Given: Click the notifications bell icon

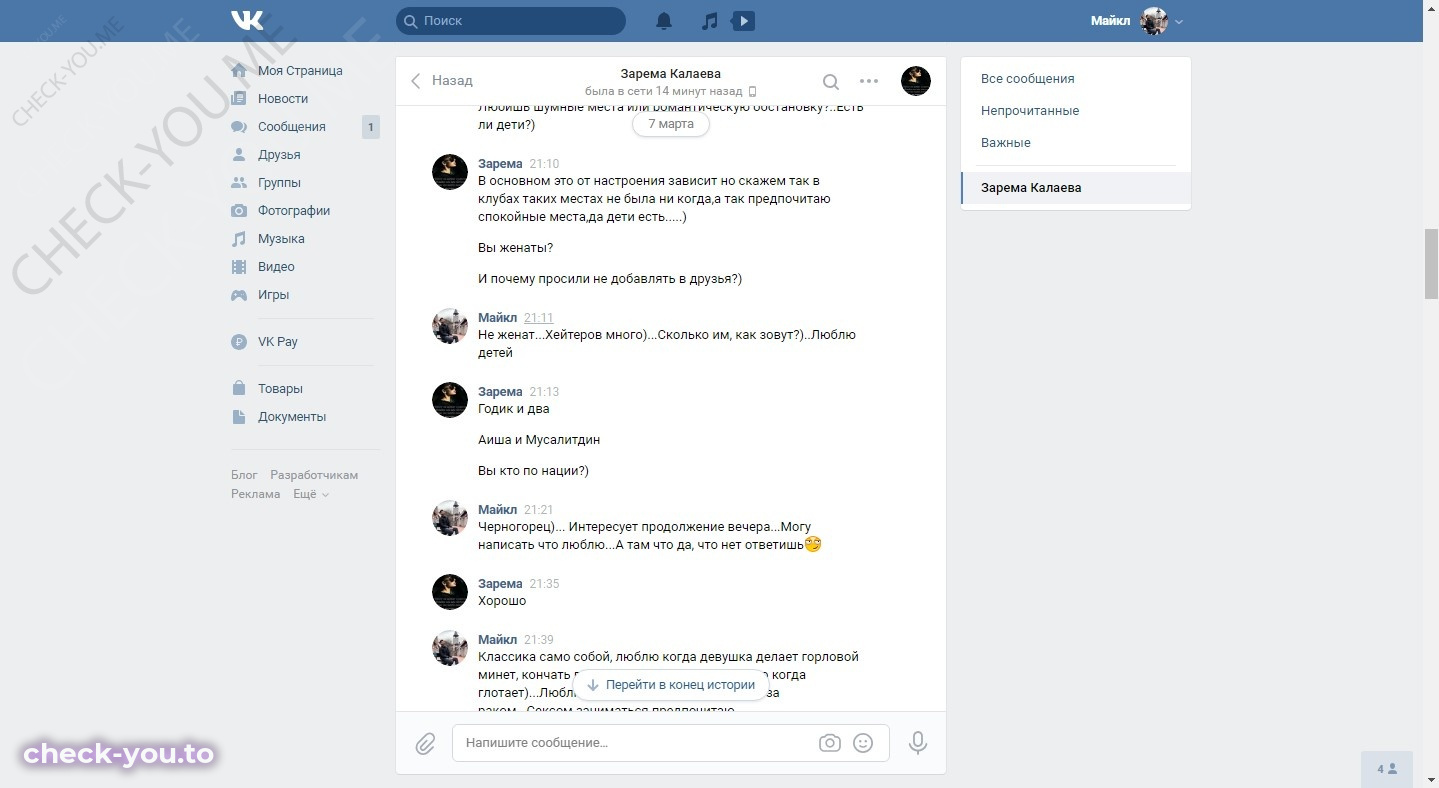Looking at the screenshot, I should point(664,21).
